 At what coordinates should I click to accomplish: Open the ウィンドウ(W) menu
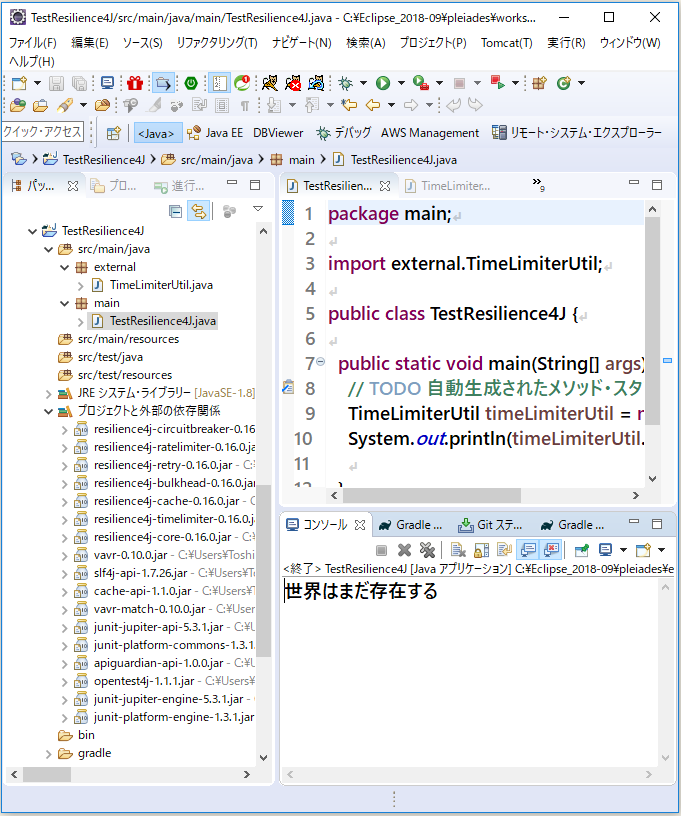pos(630,43)
